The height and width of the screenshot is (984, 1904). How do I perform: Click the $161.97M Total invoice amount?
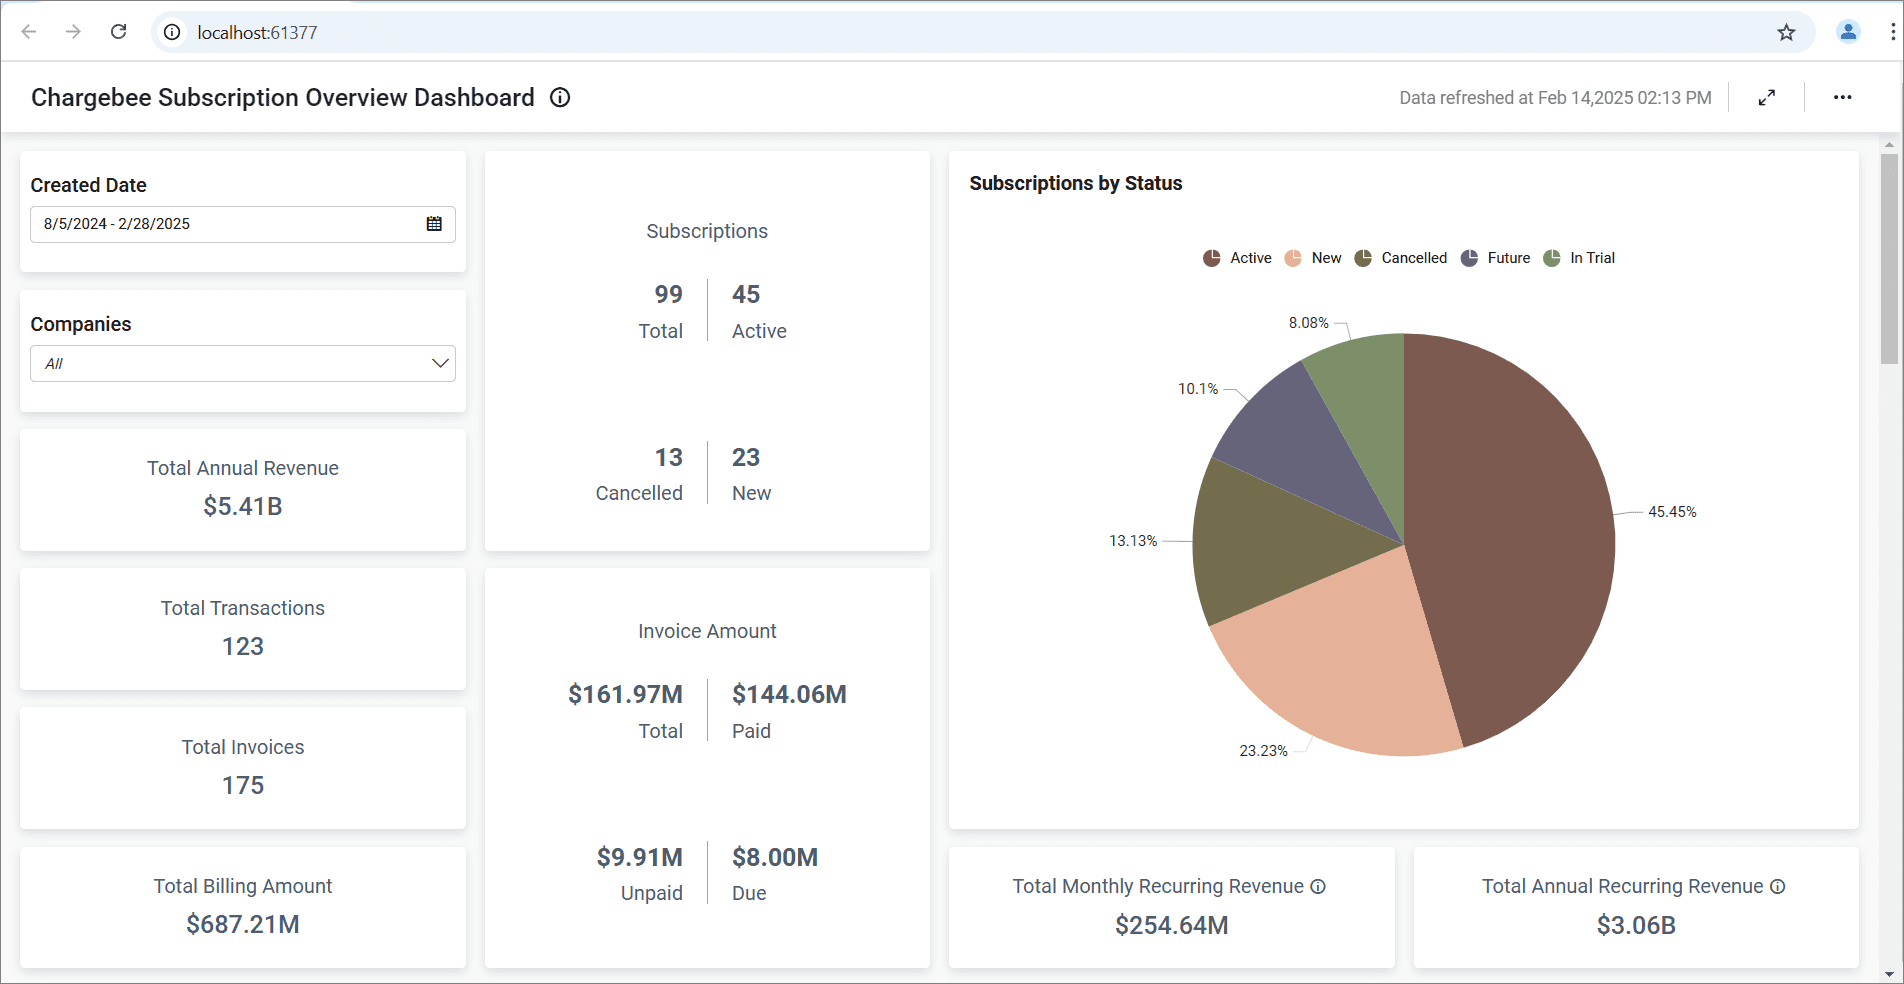tap(625, 695)
